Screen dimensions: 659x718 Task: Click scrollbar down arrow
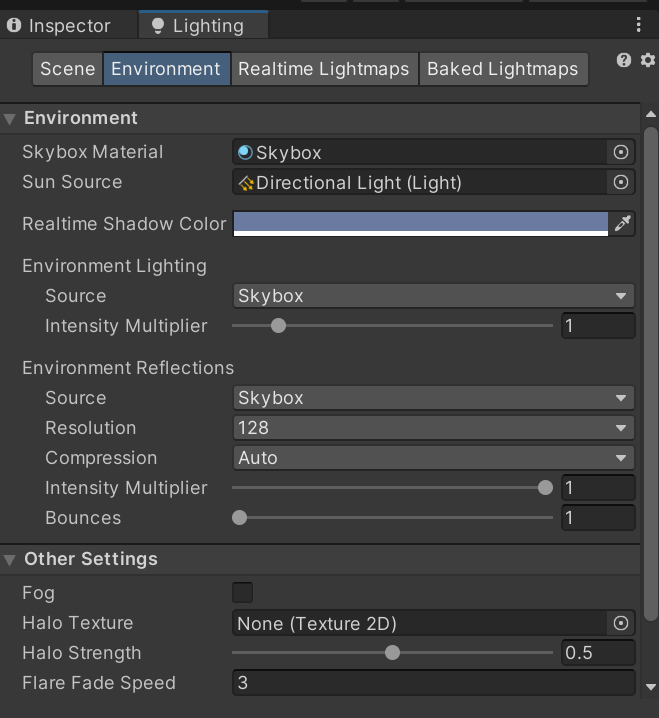[651, 686]
